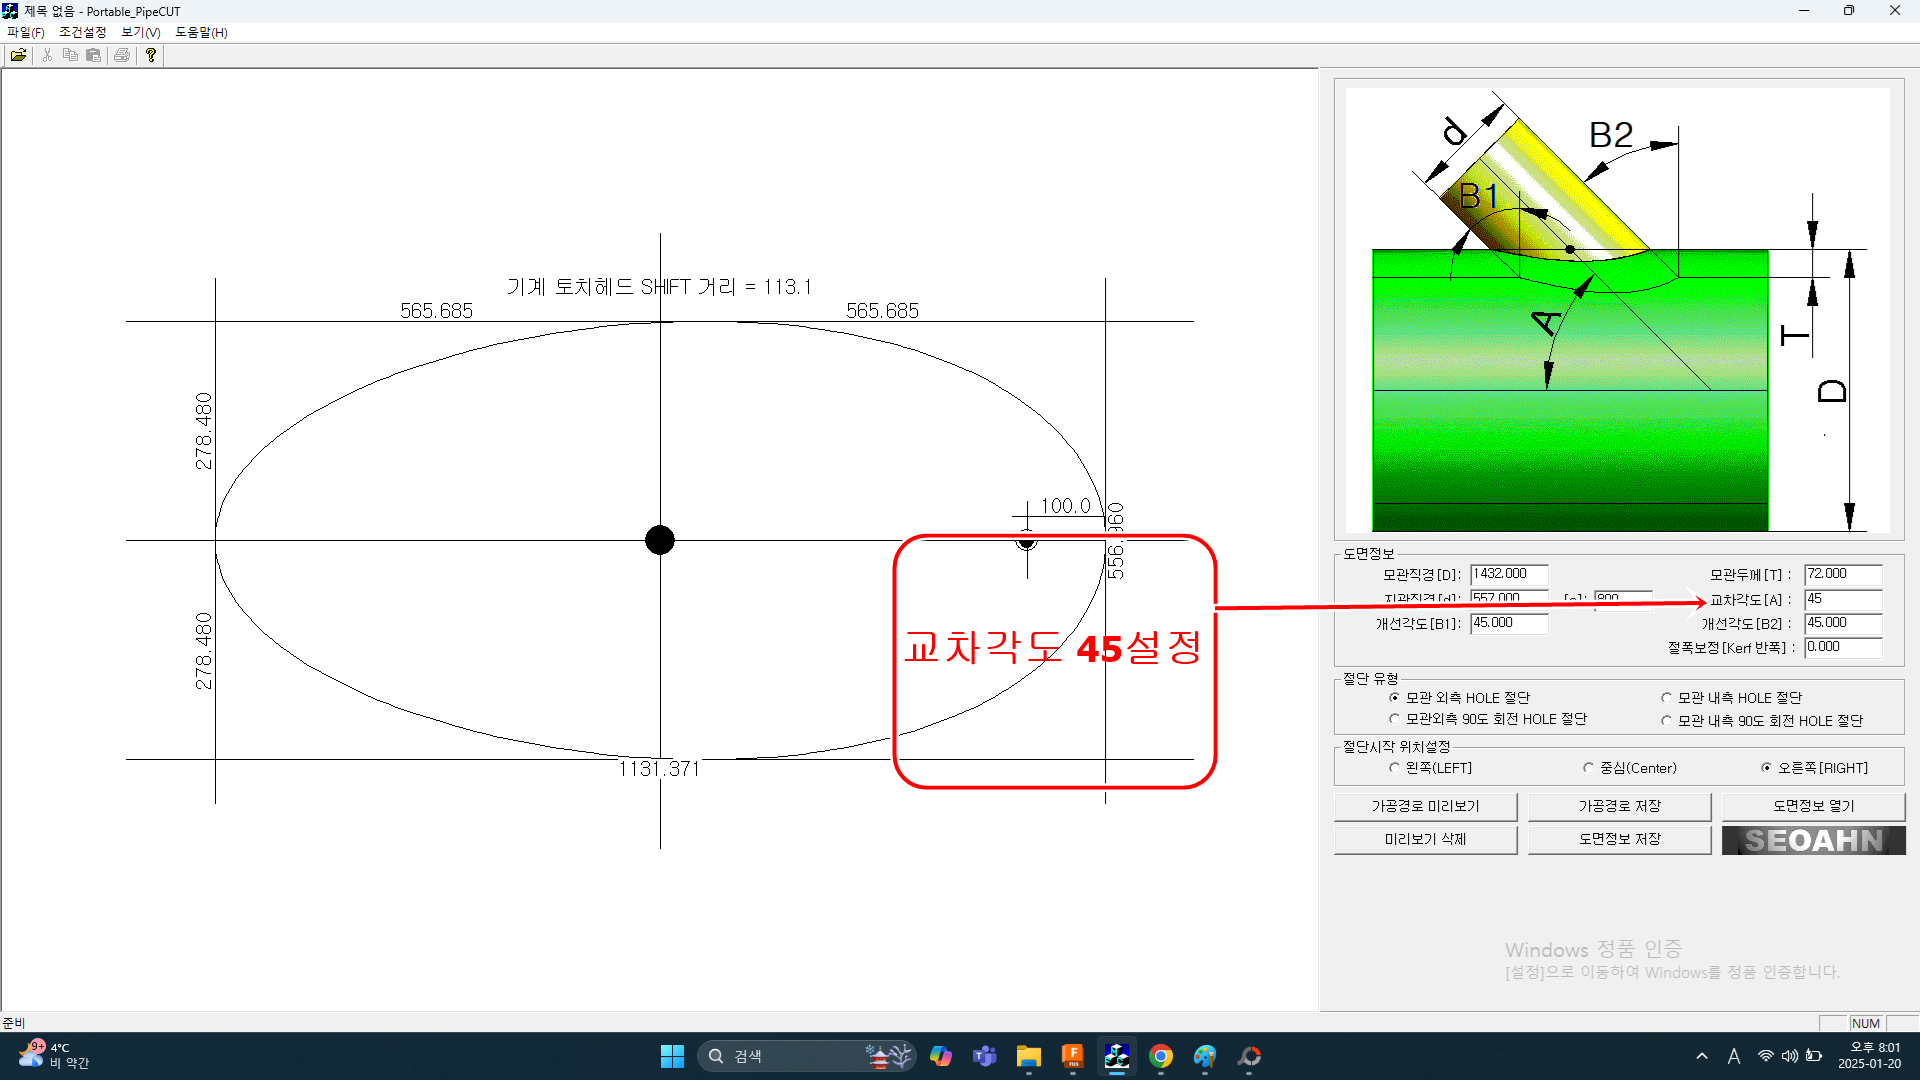Click the 교차각도[A] input field

1842,599
